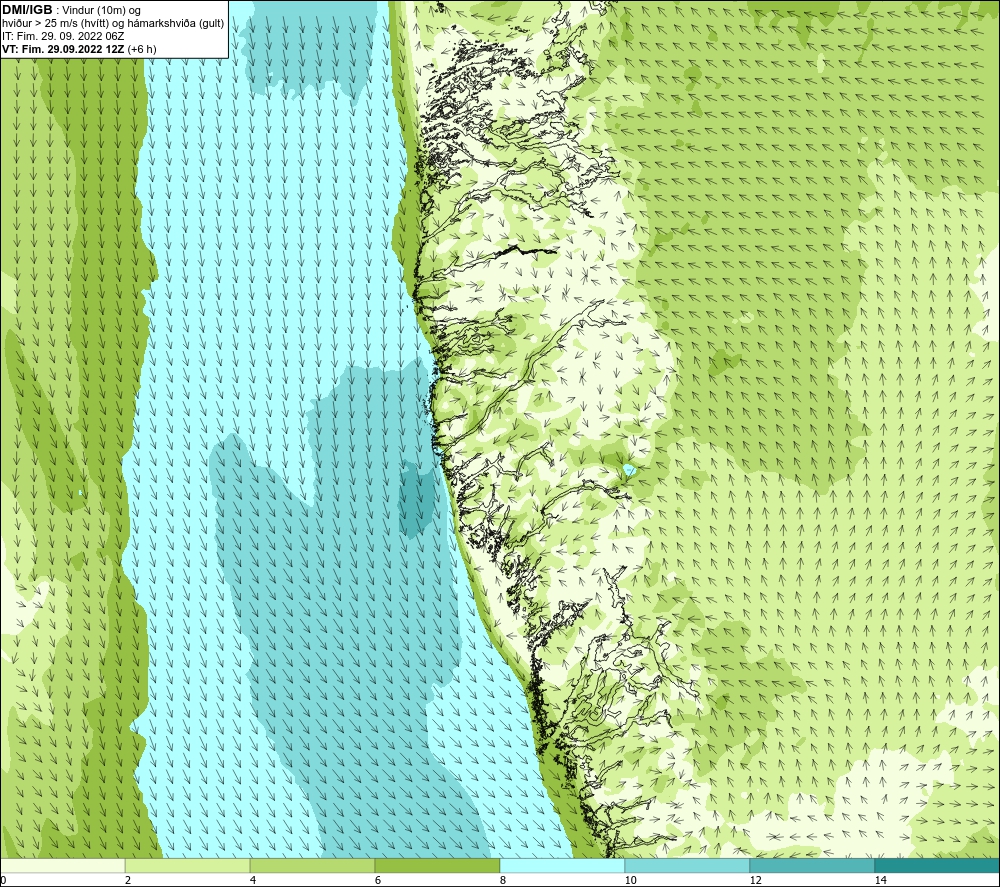Click the "DMI/IGB" title text
Screen dimensions: 1000x887
27,10
